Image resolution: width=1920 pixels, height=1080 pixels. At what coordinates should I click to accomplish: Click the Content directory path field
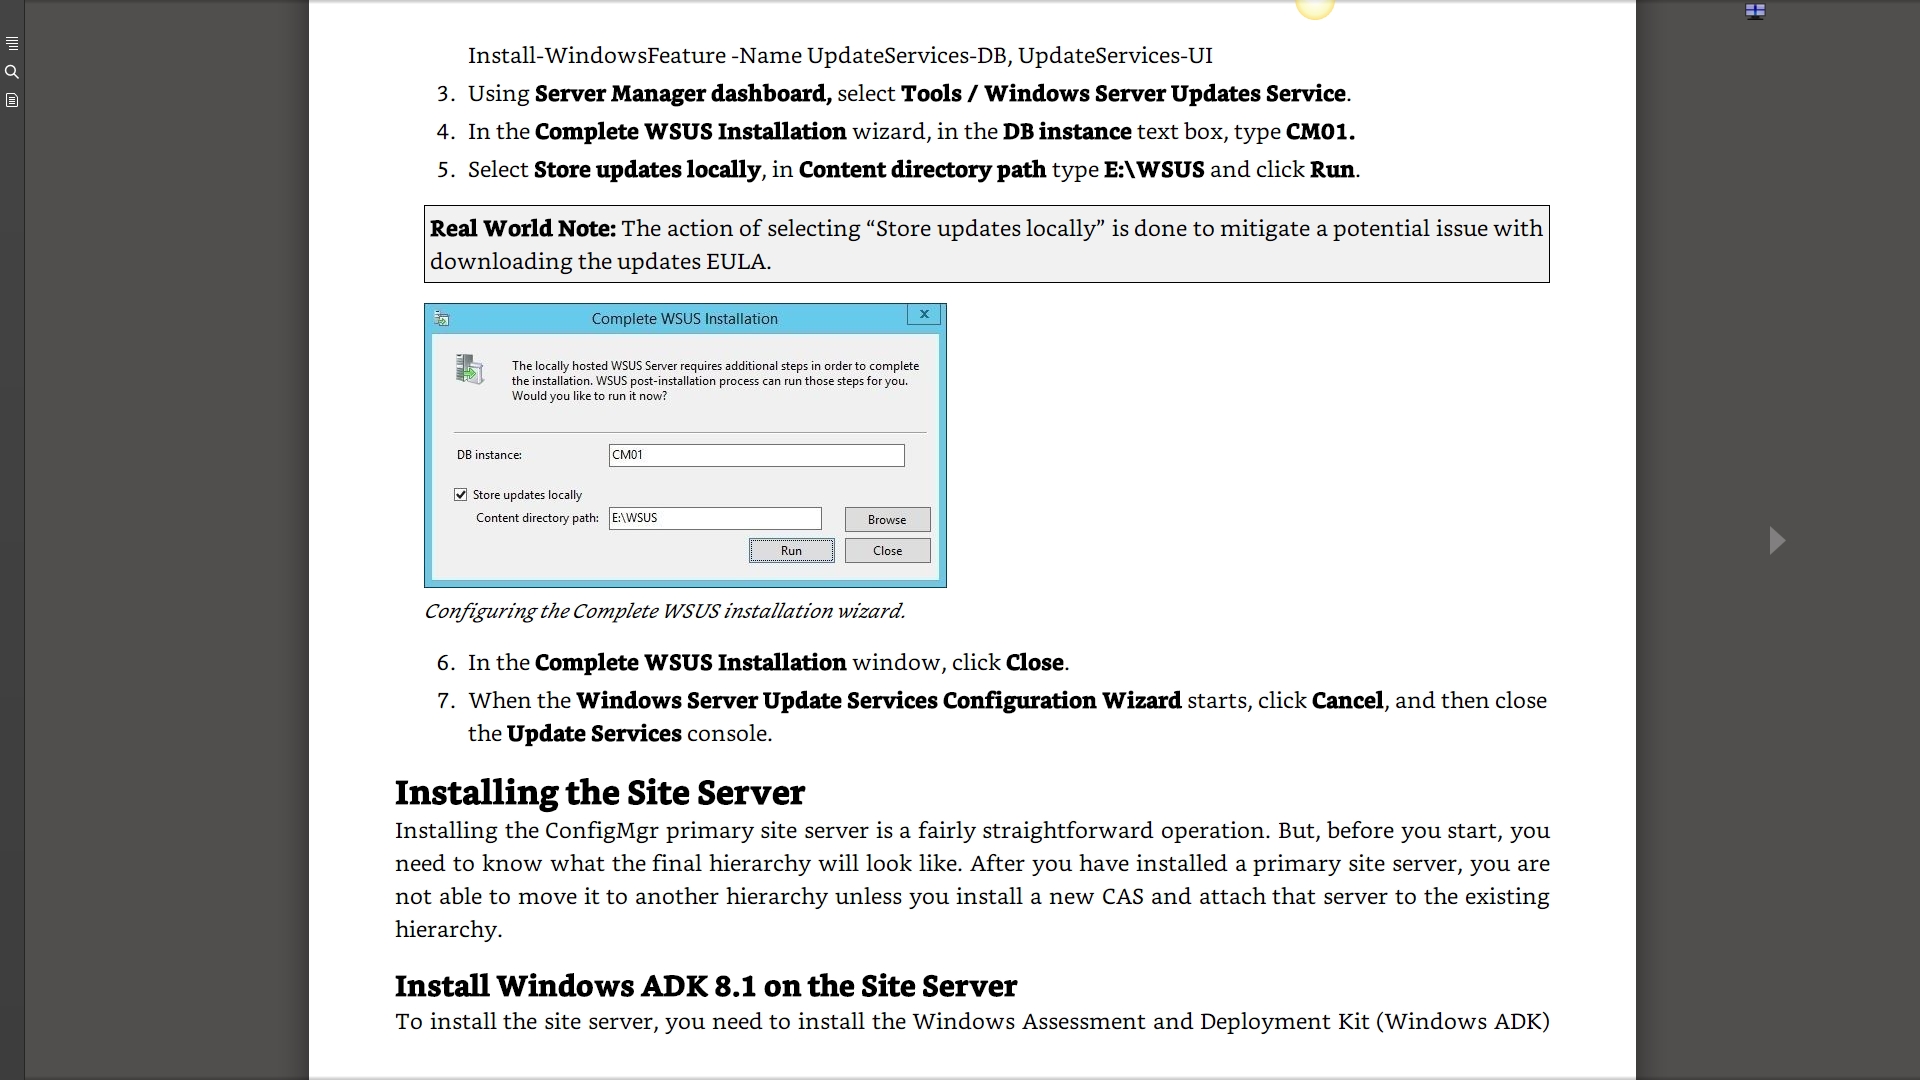point(714,519)
